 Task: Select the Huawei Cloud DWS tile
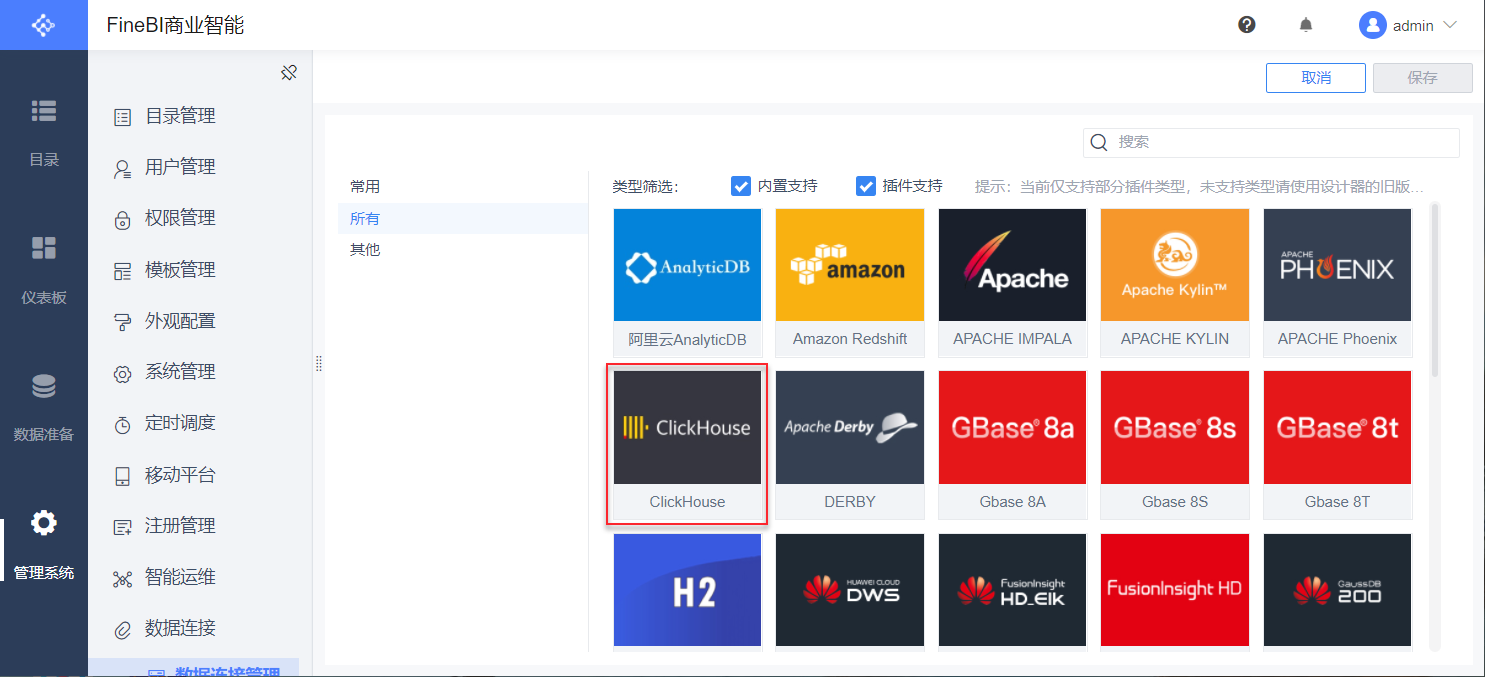pos(850,592)
